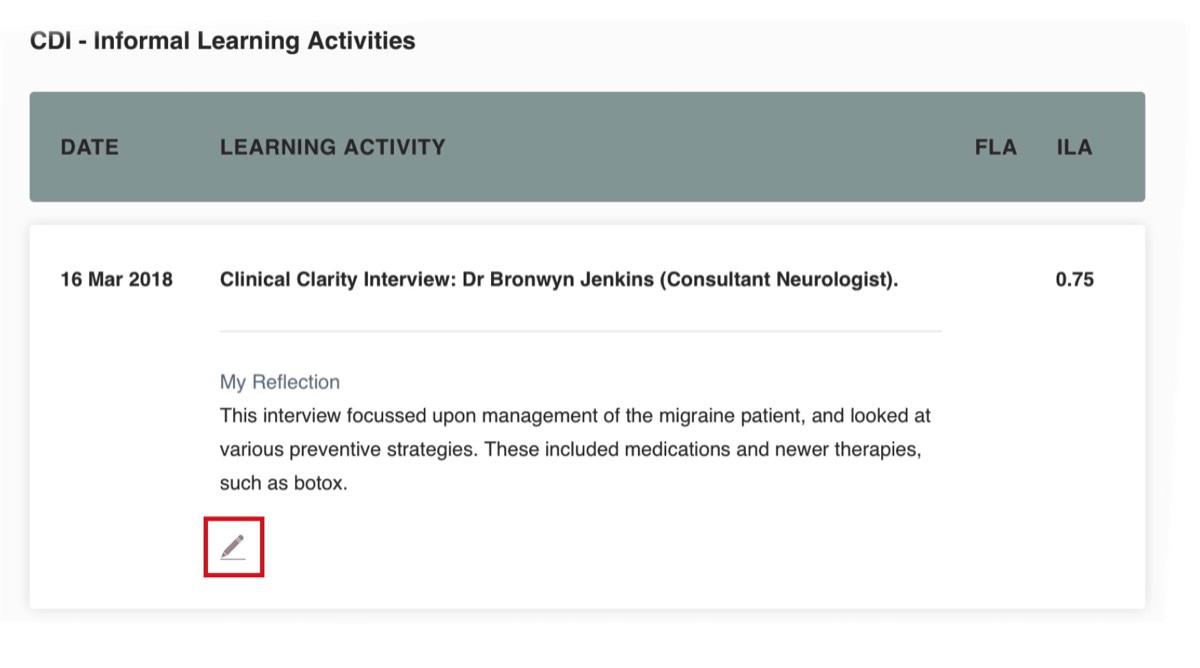
Task: Select the 16 Mar 2018 date entry
Action: coord(116,280)
